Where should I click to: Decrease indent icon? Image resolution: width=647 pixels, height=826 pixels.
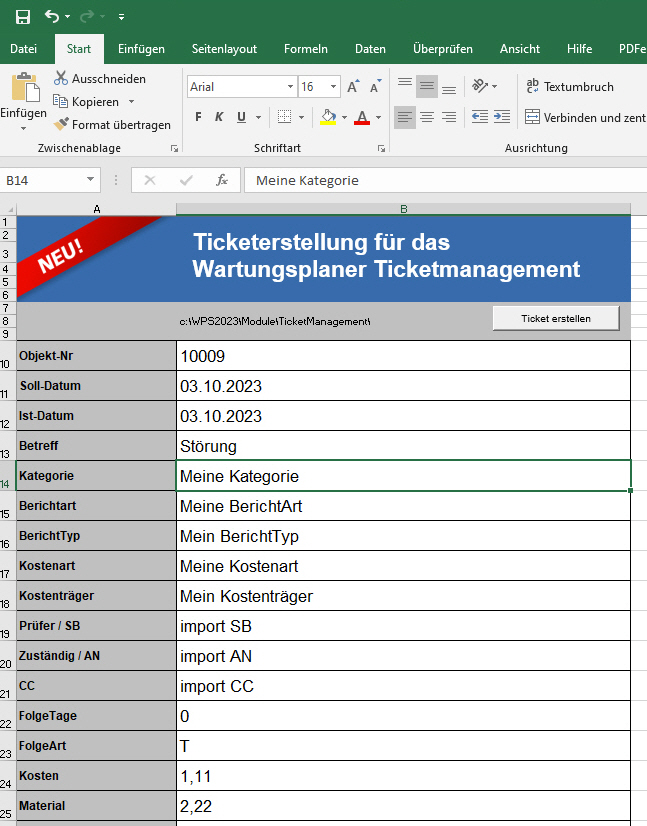[x=479, y=117]
